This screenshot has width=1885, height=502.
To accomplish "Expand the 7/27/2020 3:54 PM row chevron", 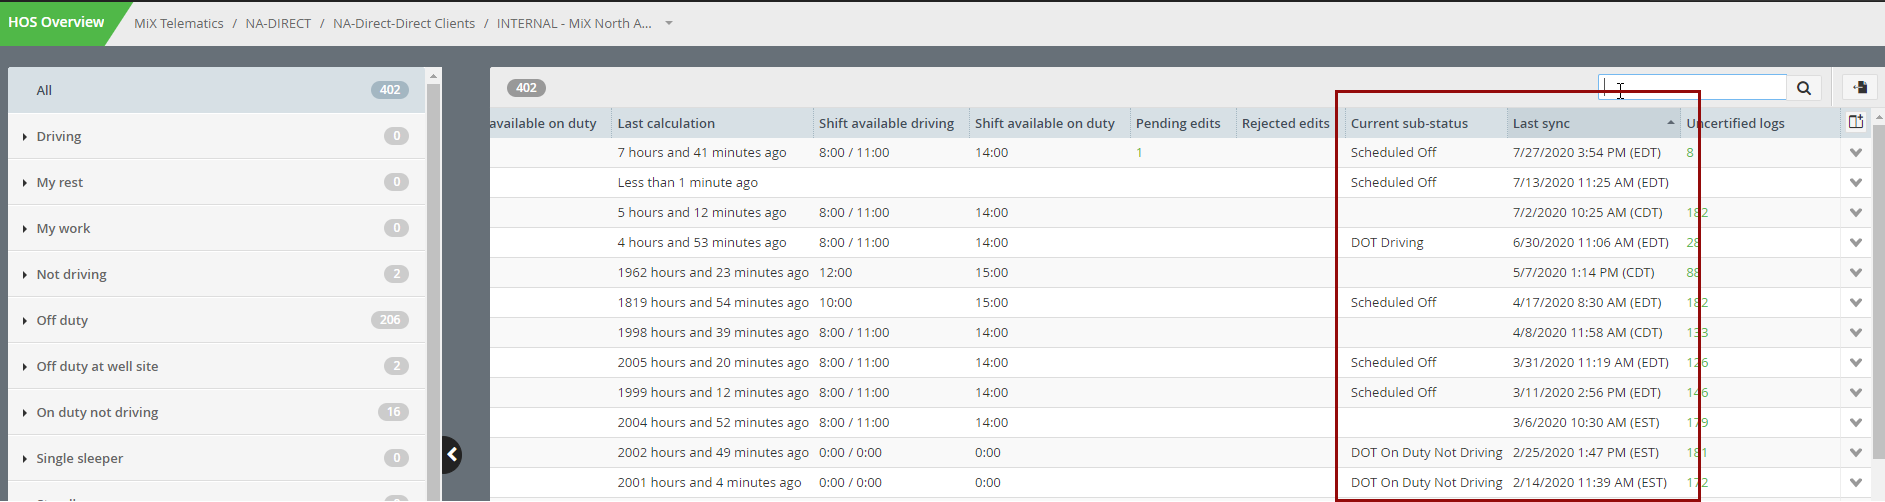I will 1856,153.
